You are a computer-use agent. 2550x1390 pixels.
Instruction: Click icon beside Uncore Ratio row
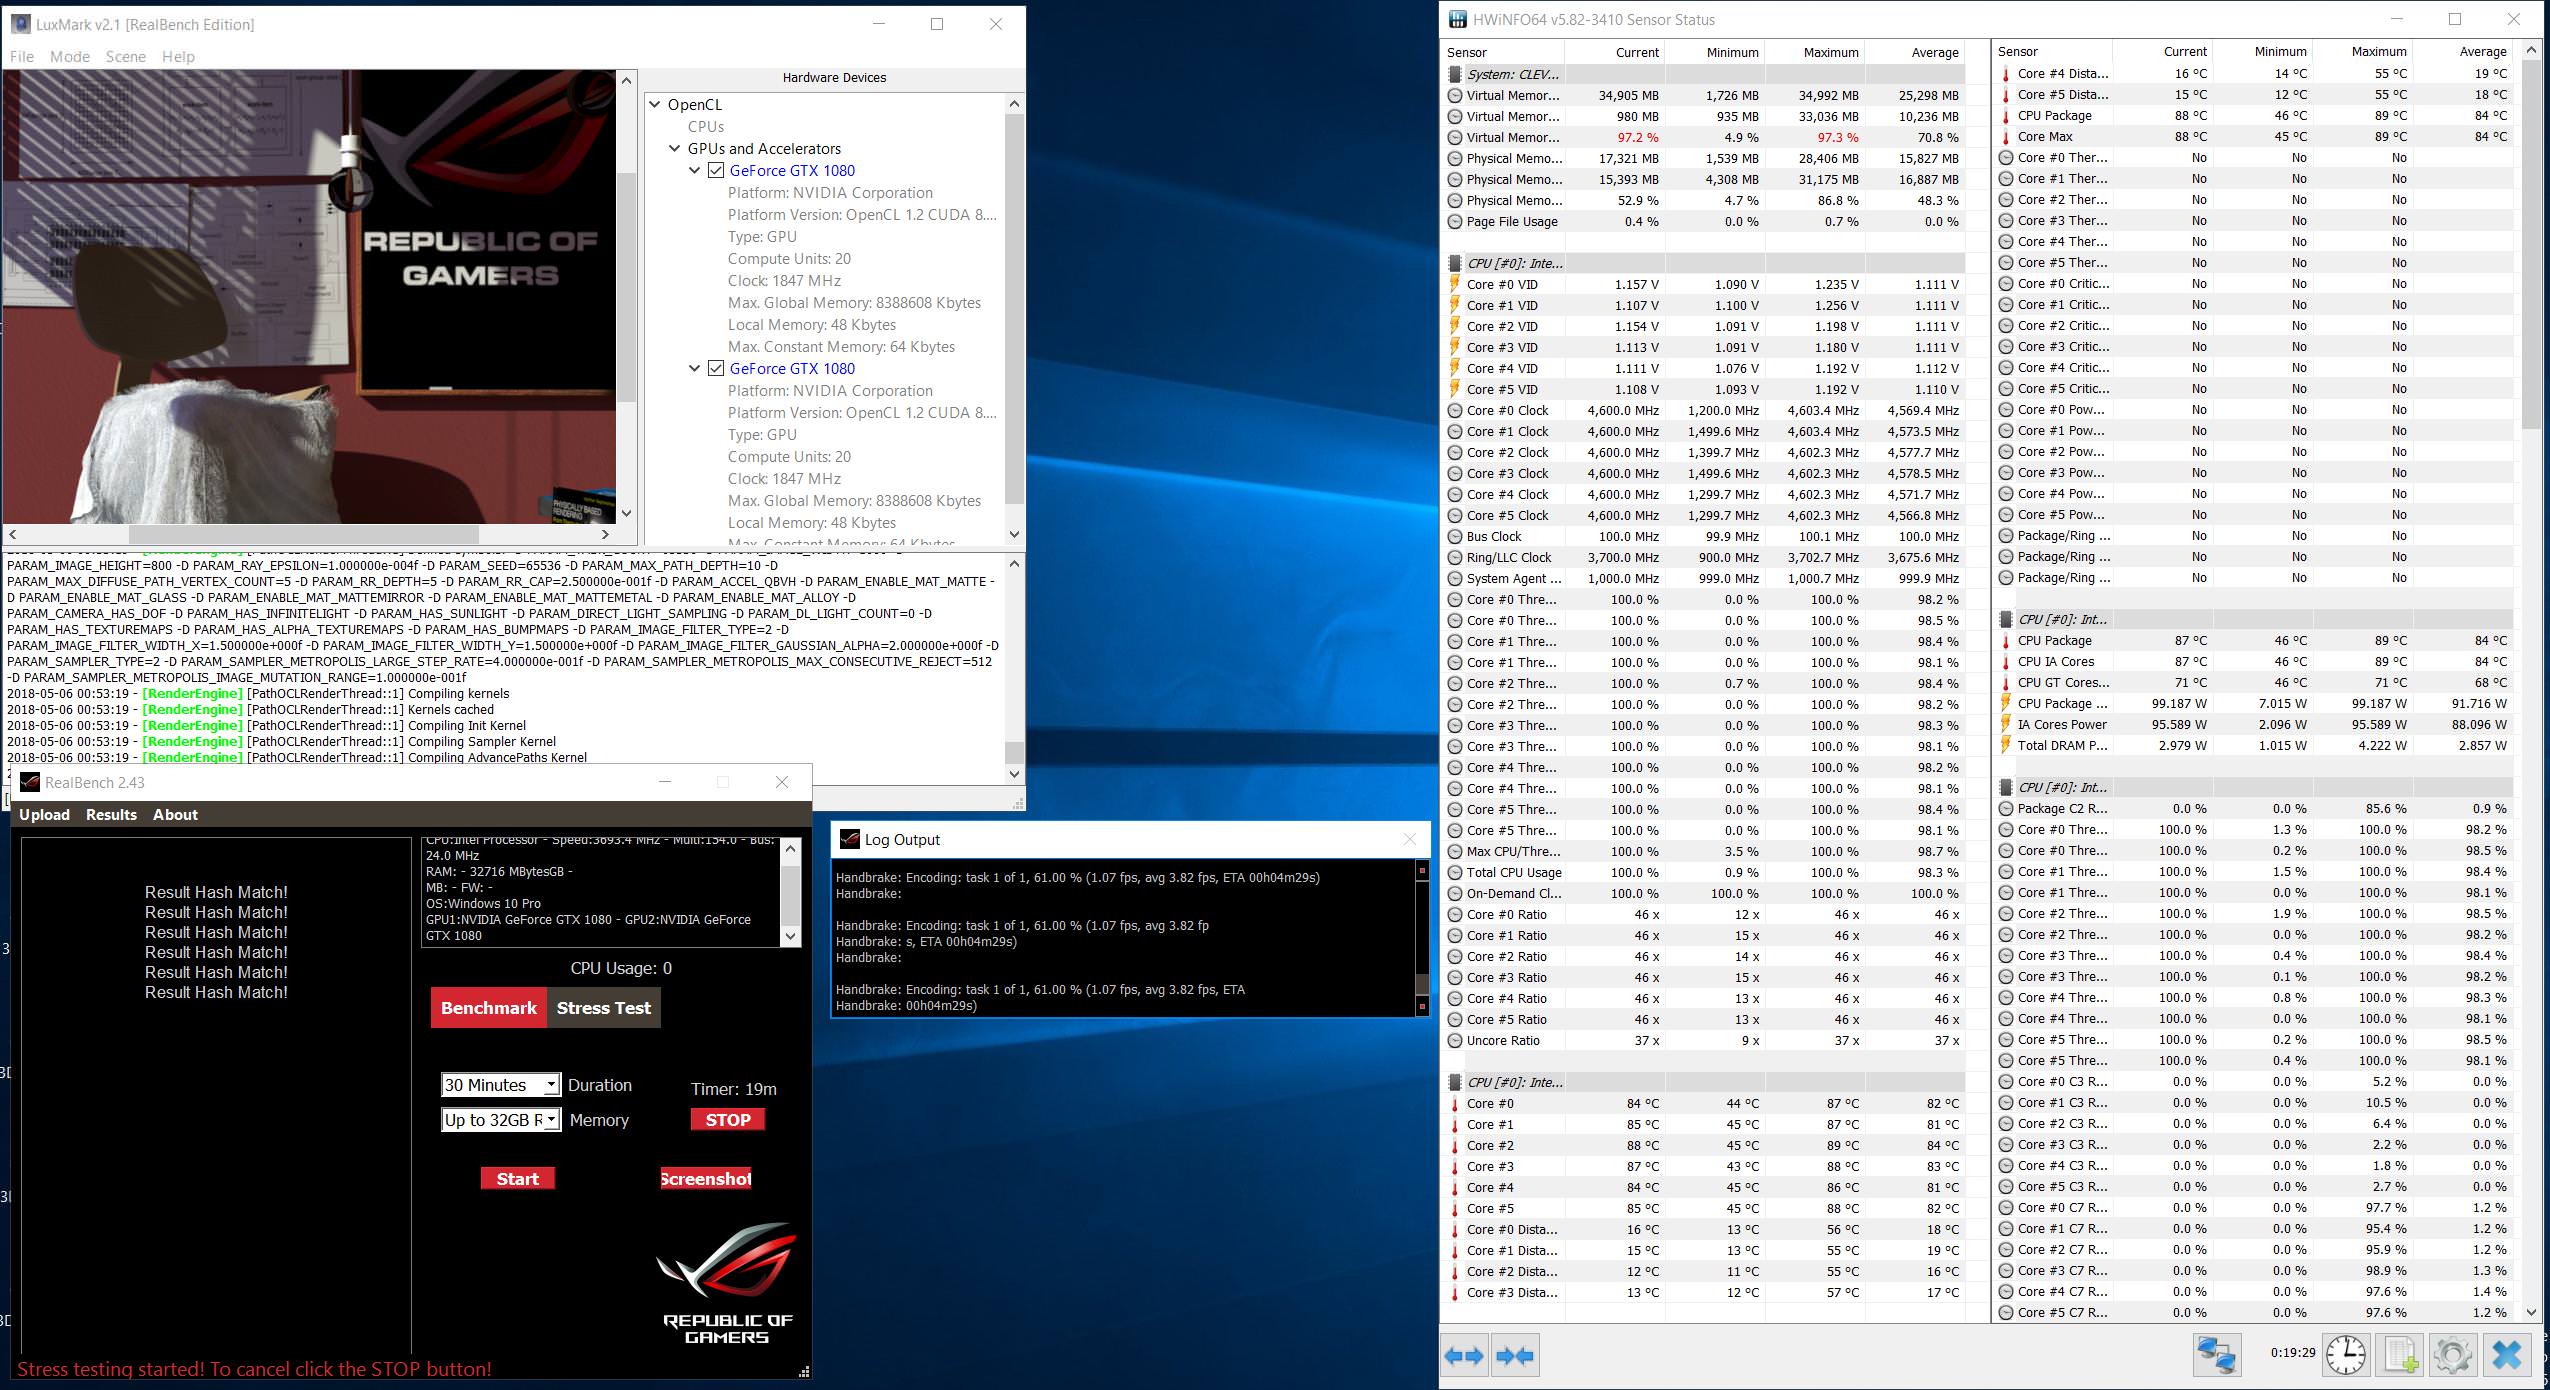pos(1455,1040)
